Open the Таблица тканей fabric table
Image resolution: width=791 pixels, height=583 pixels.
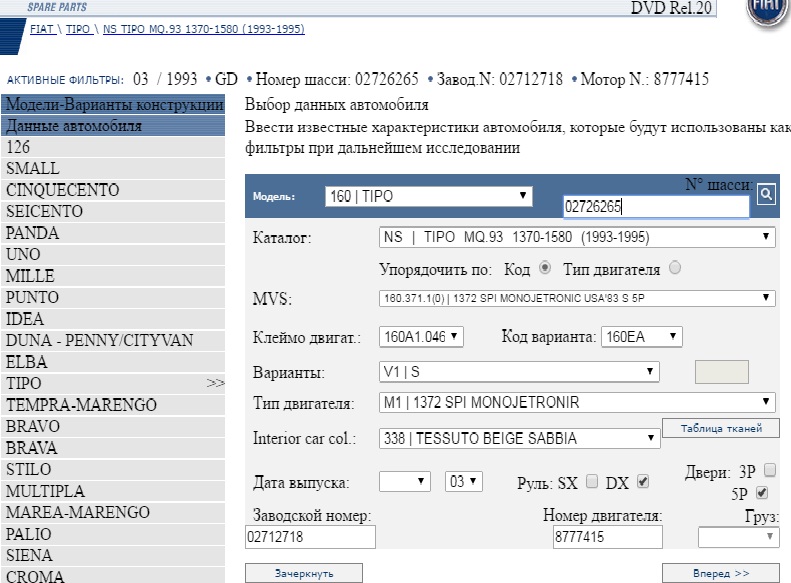[720, 428]
